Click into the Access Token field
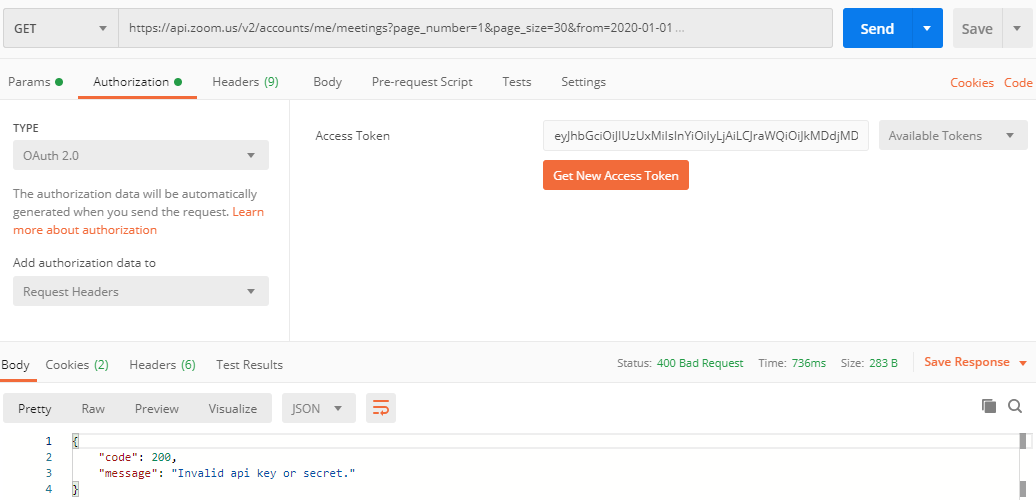Image resolution: width=1036 pixels, height=500 pixels. click(x=706, y=135)
